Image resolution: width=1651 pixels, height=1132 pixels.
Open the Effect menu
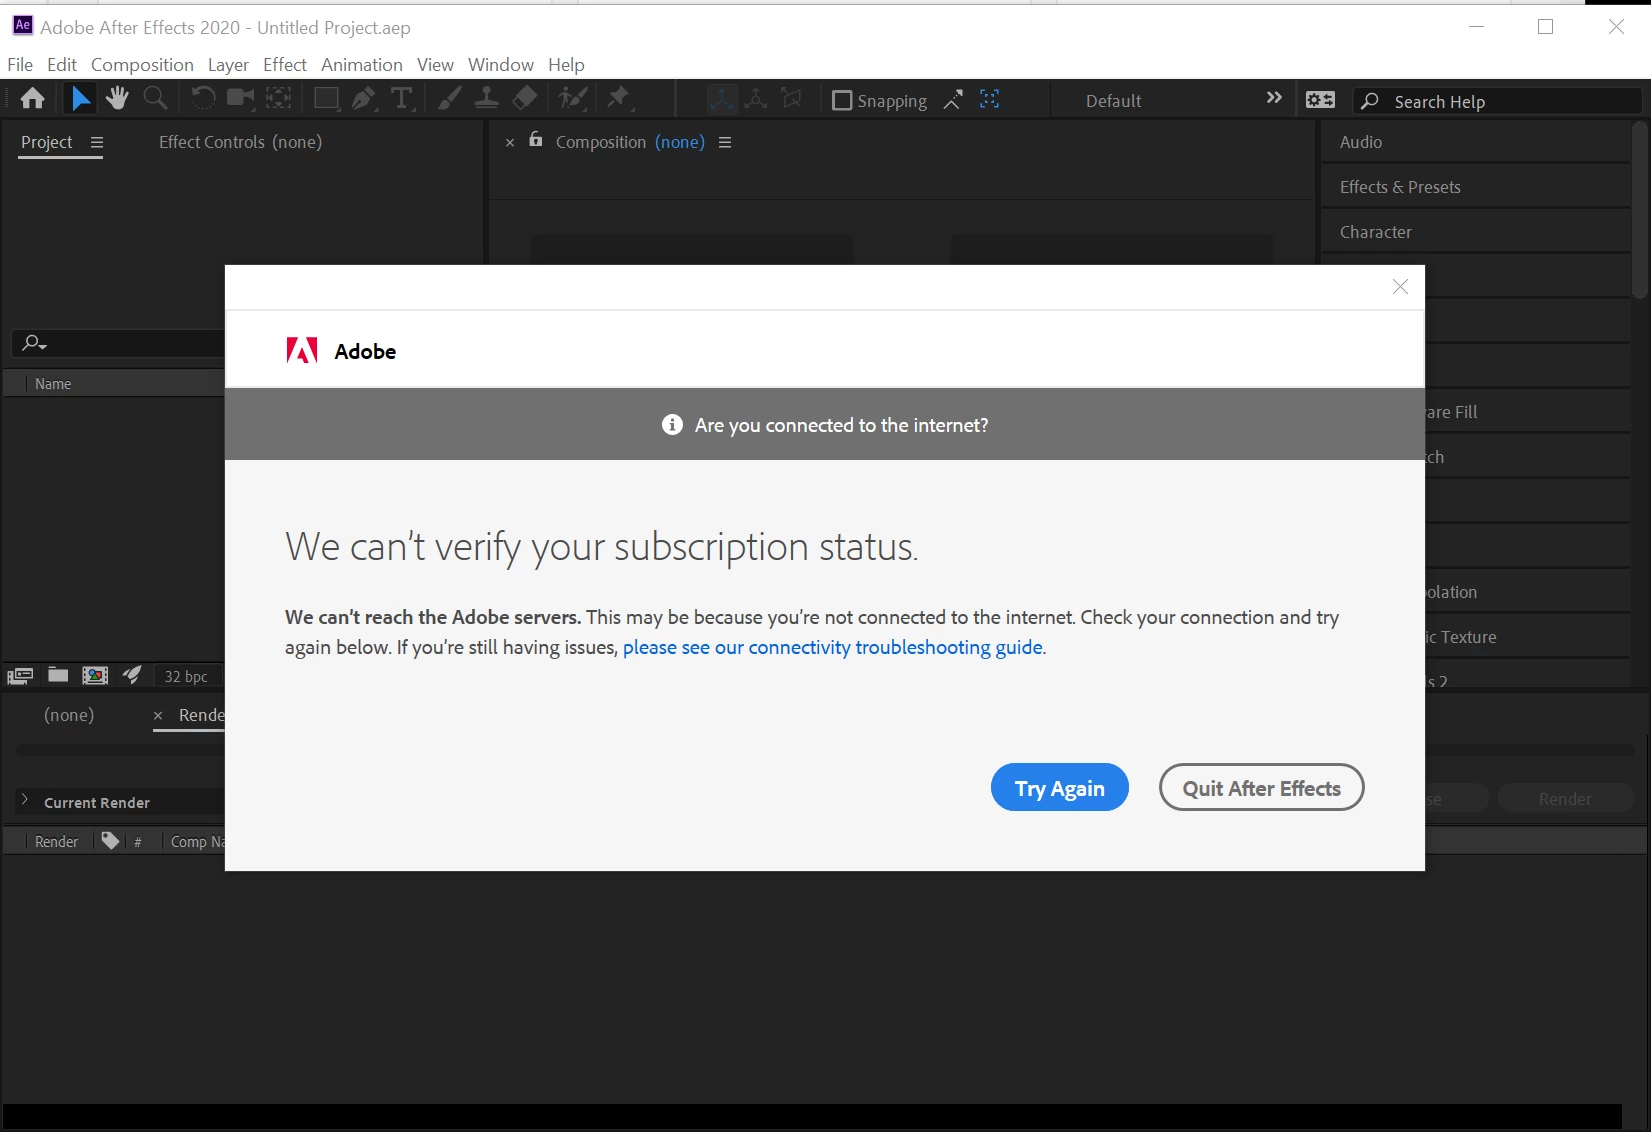pyautogui.click(x=285, y=65)
